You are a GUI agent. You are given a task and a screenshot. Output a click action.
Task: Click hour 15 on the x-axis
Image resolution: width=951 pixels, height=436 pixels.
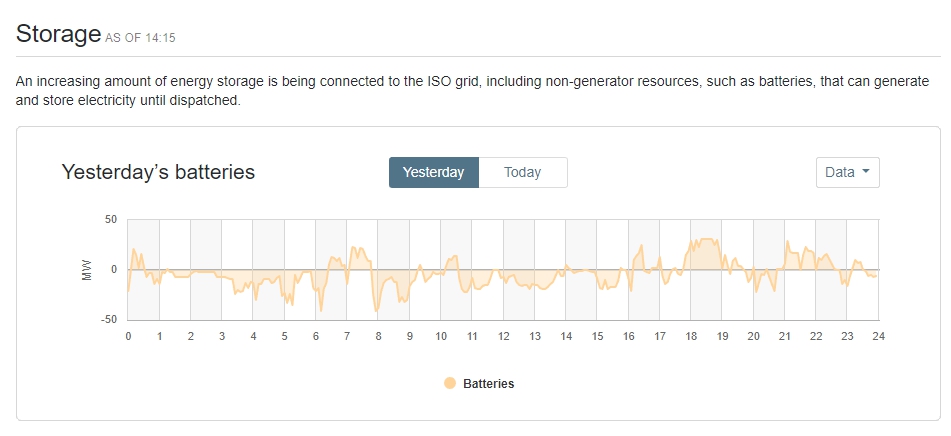(x=597, y=336)
